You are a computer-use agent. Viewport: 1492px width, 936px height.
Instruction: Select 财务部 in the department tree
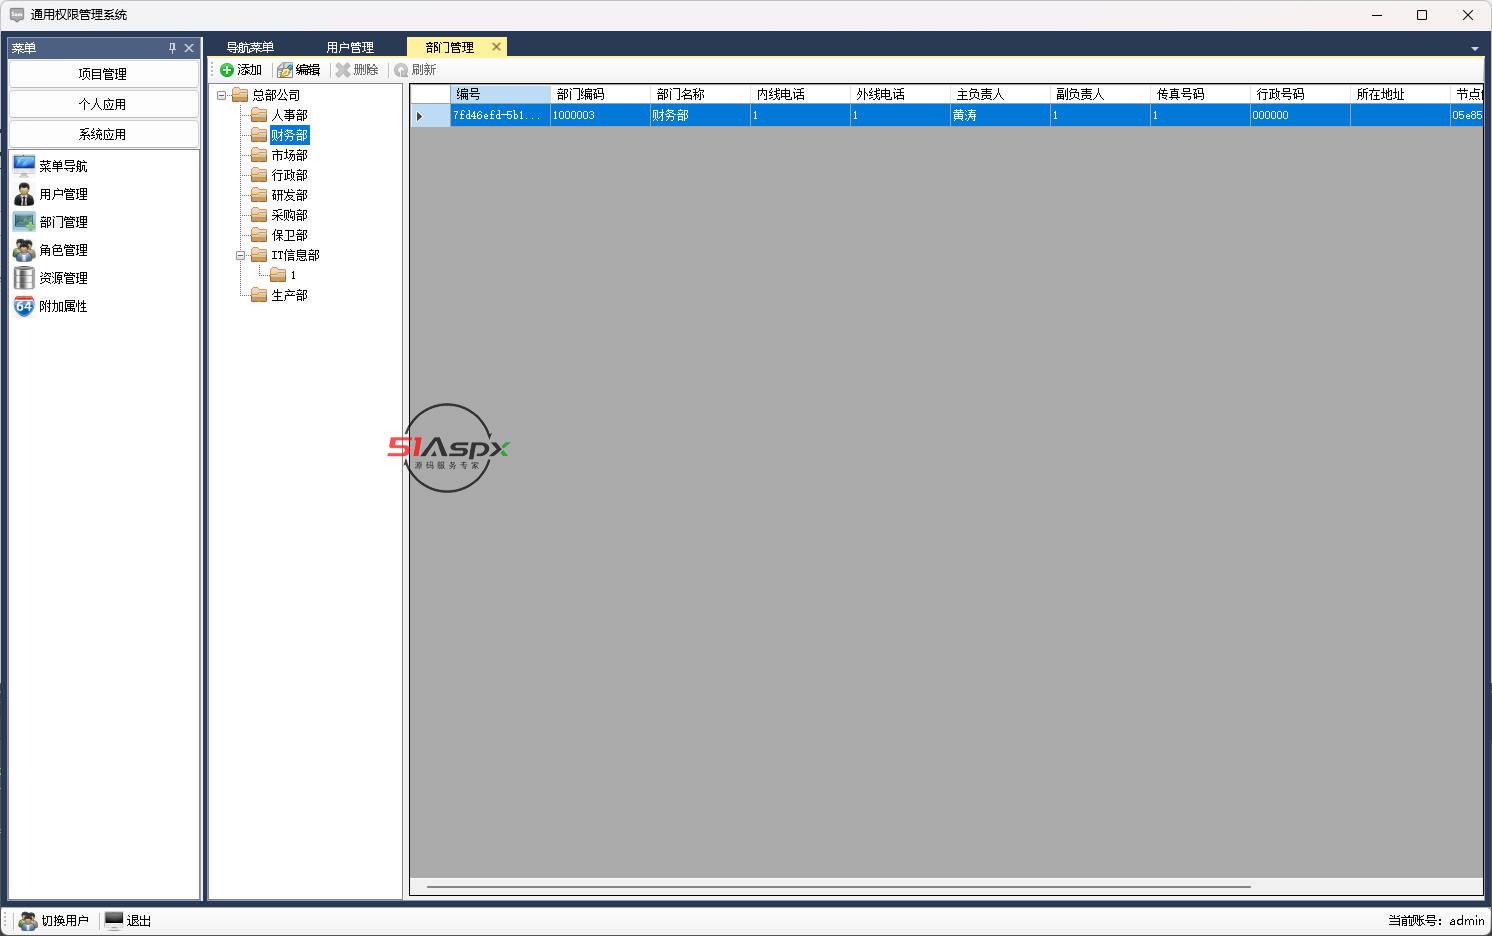pyautogui.click(x=289, y=135)
